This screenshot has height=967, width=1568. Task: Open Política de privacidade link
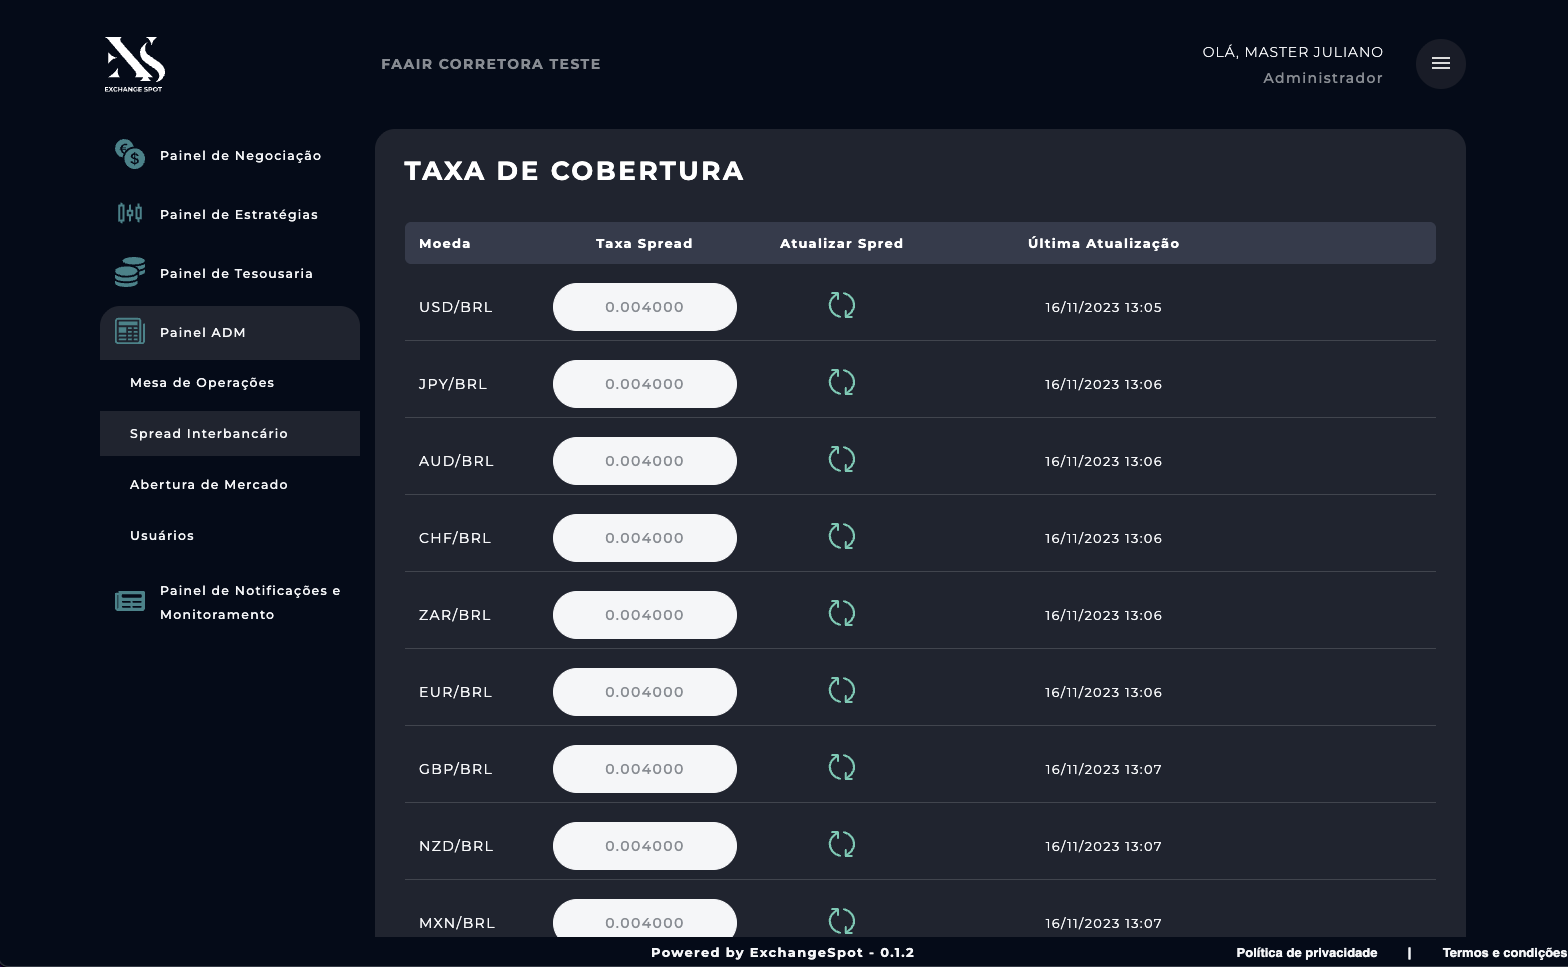[x=1306, y=953]
